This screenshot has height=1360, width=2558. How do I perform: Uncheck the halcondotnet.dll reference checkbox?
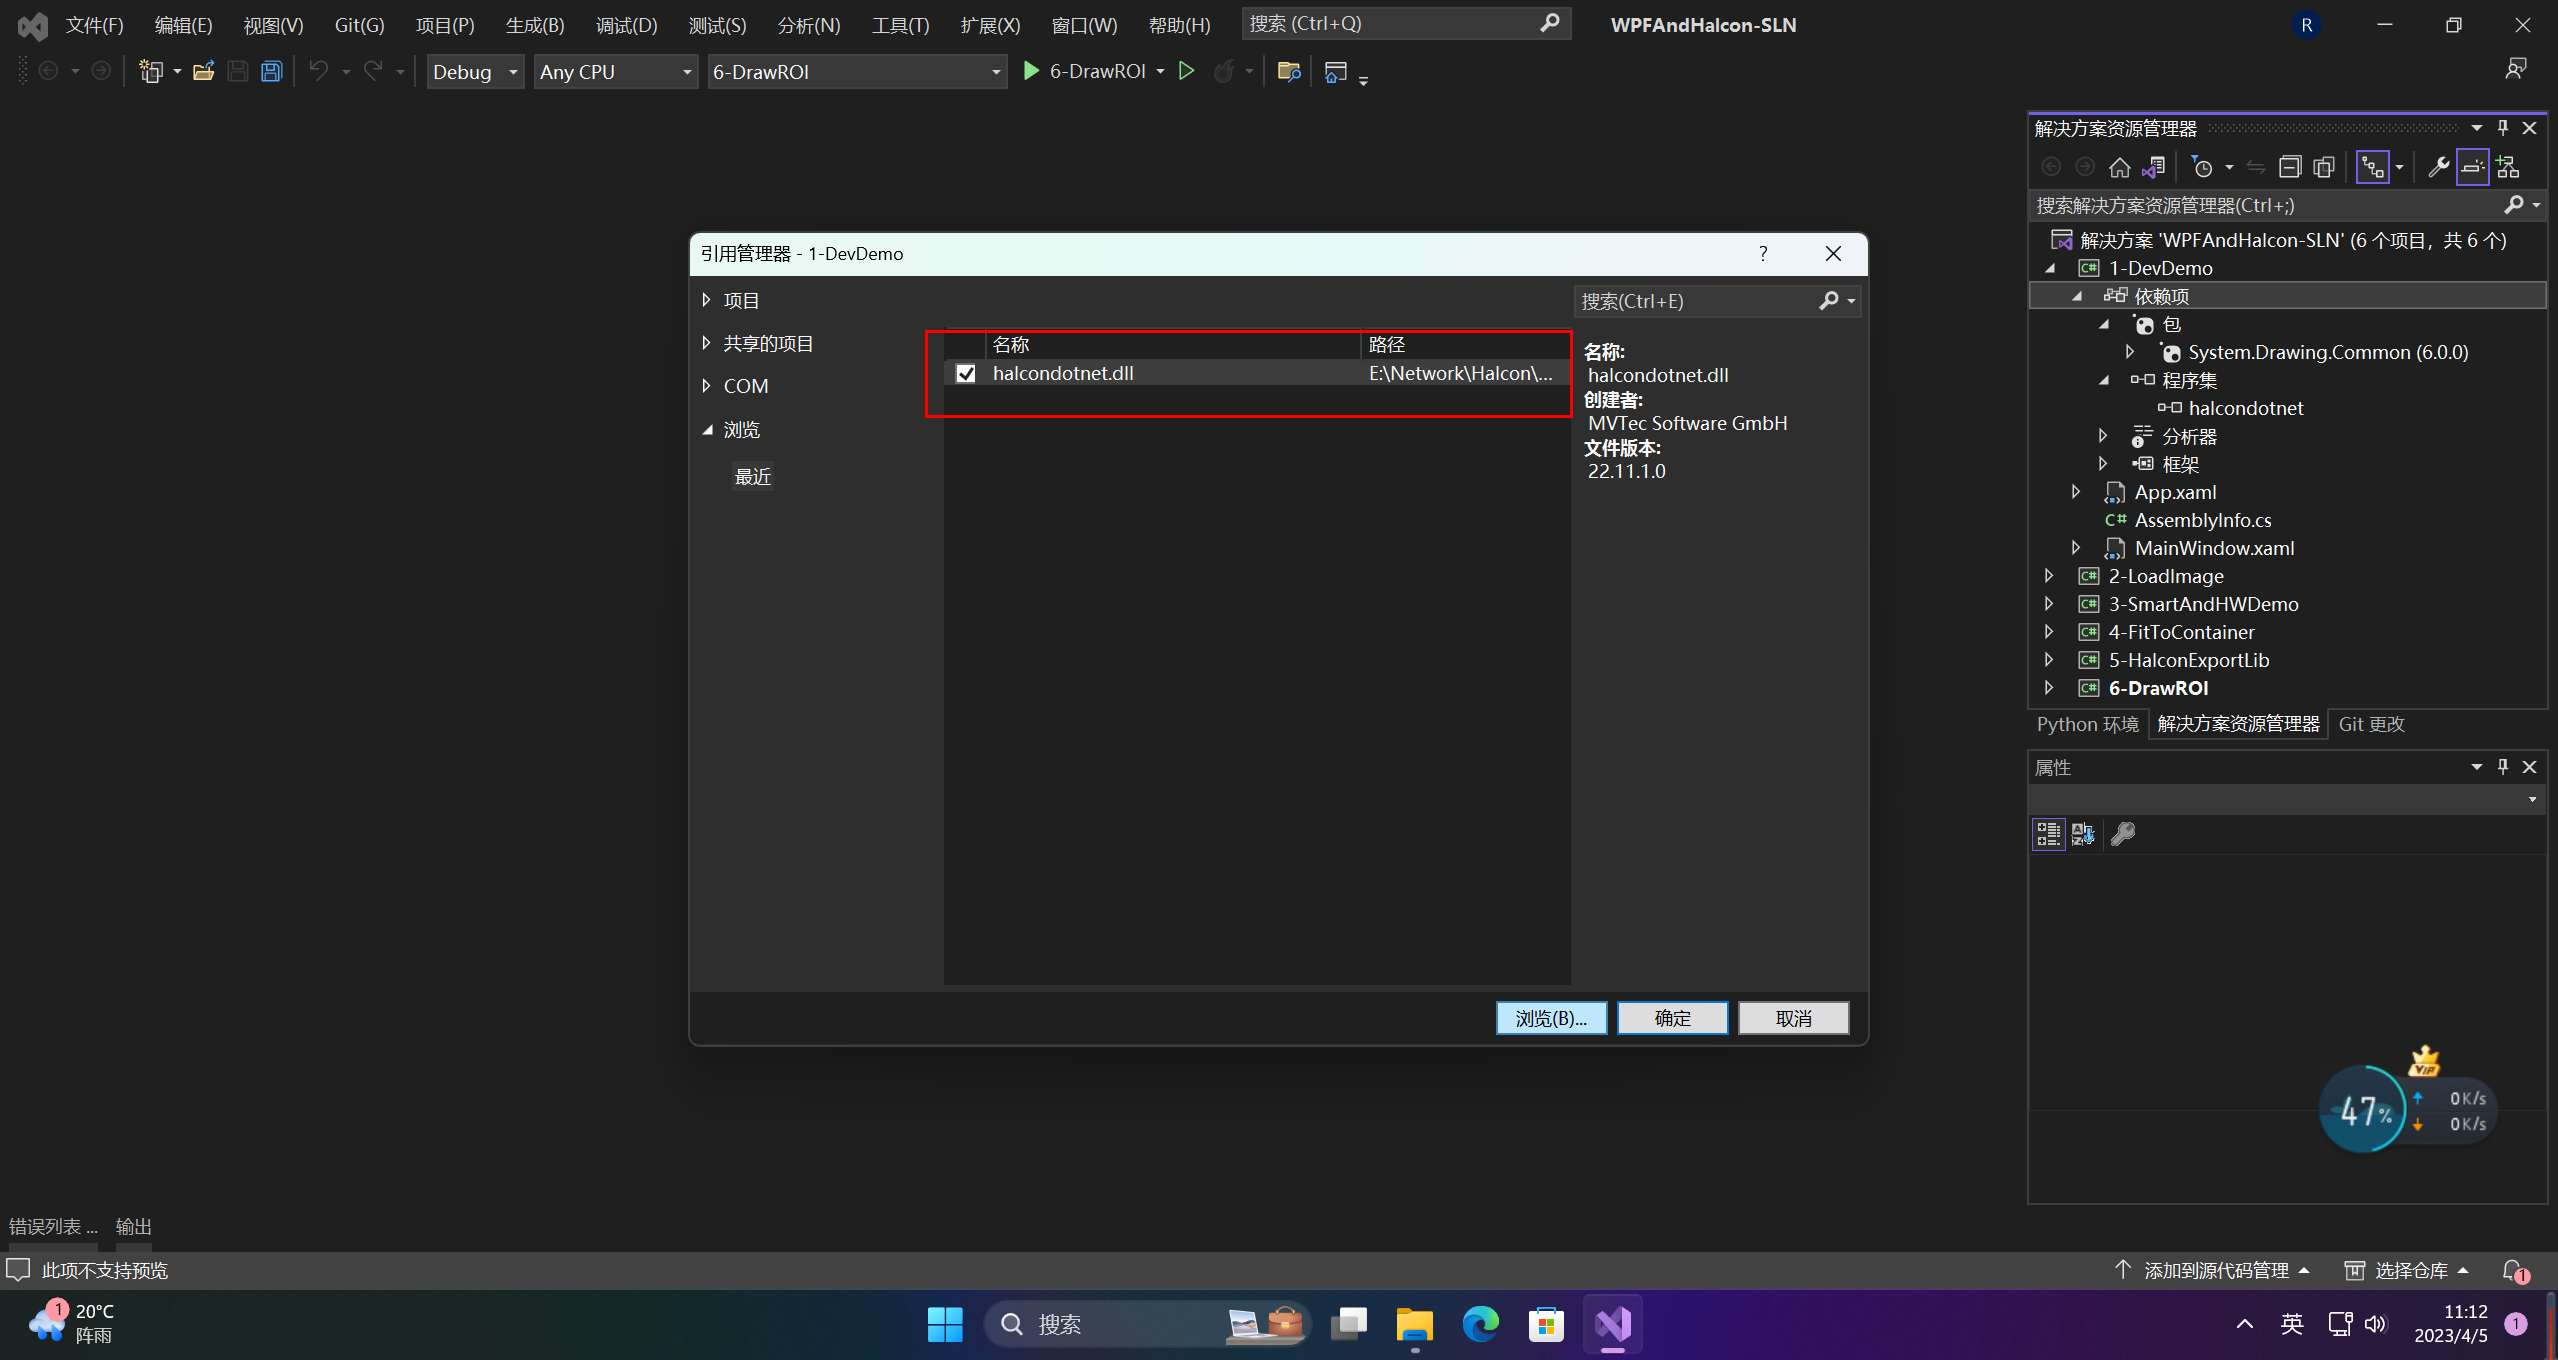point(965,373)
